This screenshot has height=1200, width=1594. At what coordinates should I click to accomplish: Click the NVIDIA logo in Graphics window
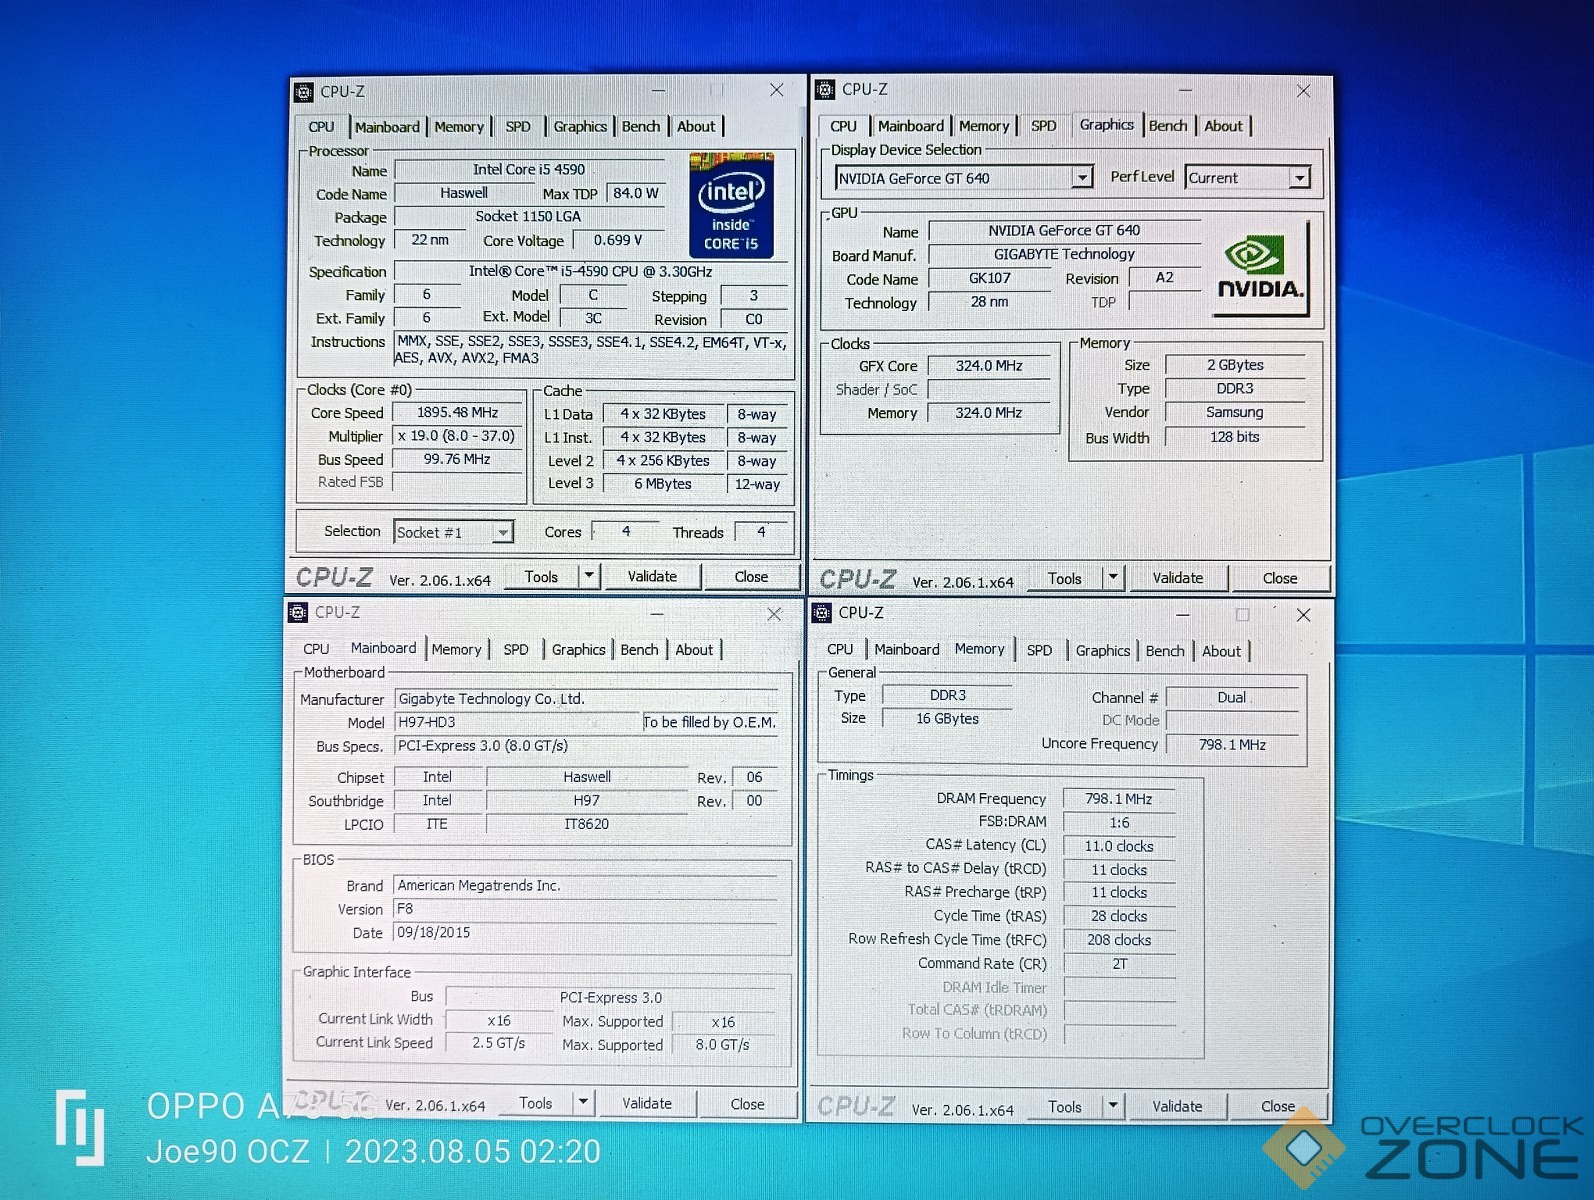pos(1261,270)
